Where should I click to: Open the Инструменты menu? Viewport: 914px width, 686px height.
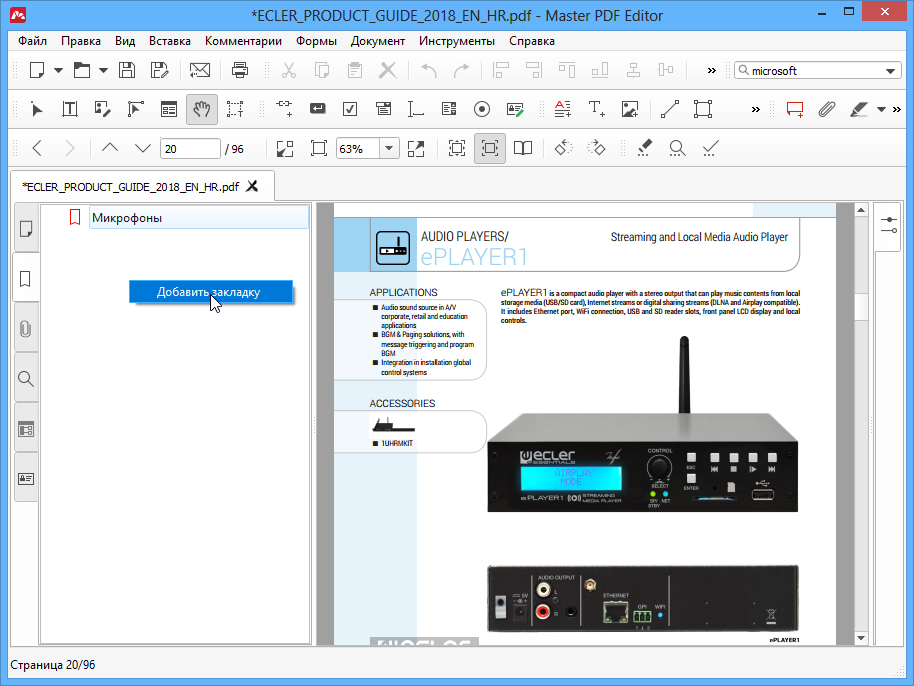456,41
